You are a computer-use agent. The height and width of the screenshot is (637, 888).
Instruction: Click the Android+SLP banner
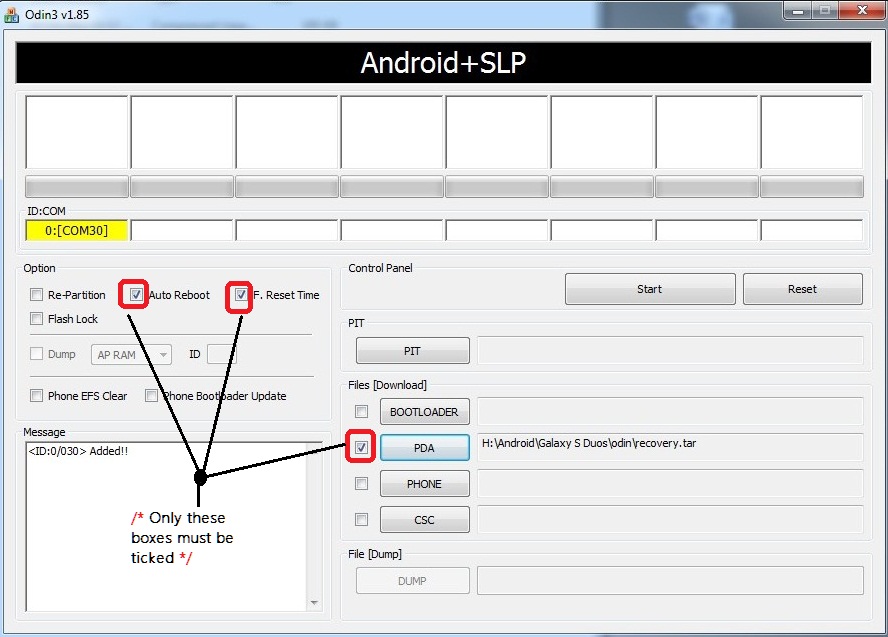pos(443,63)
